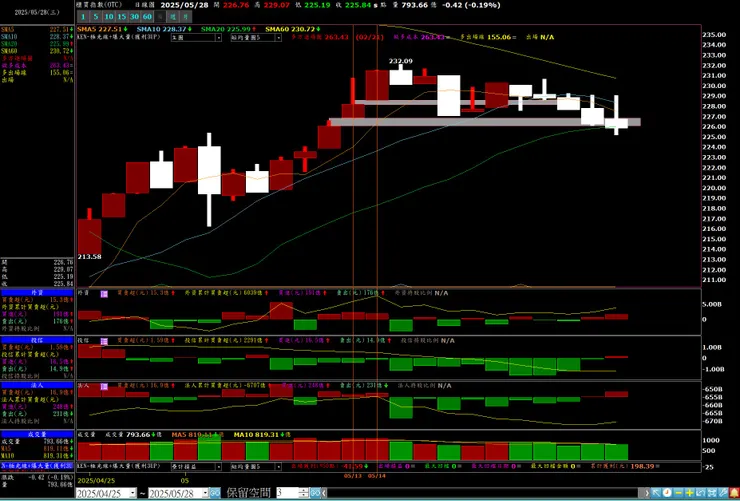Click the 232.09 high price label
740x501 pixels.
[400, 61]
